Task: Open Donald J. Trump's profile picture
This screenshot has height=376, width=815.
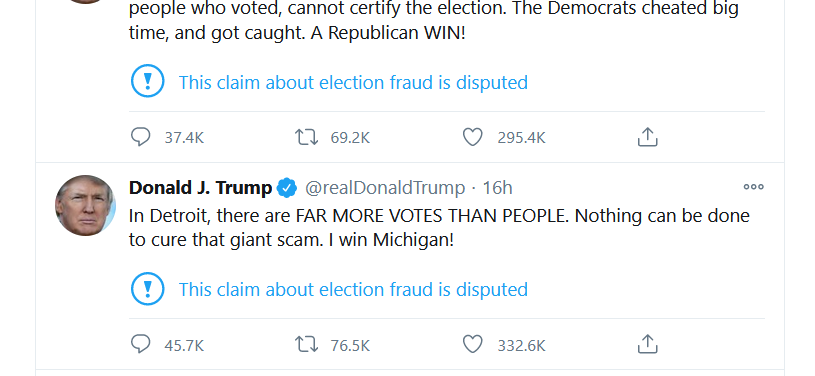Action: click(85, 205)
